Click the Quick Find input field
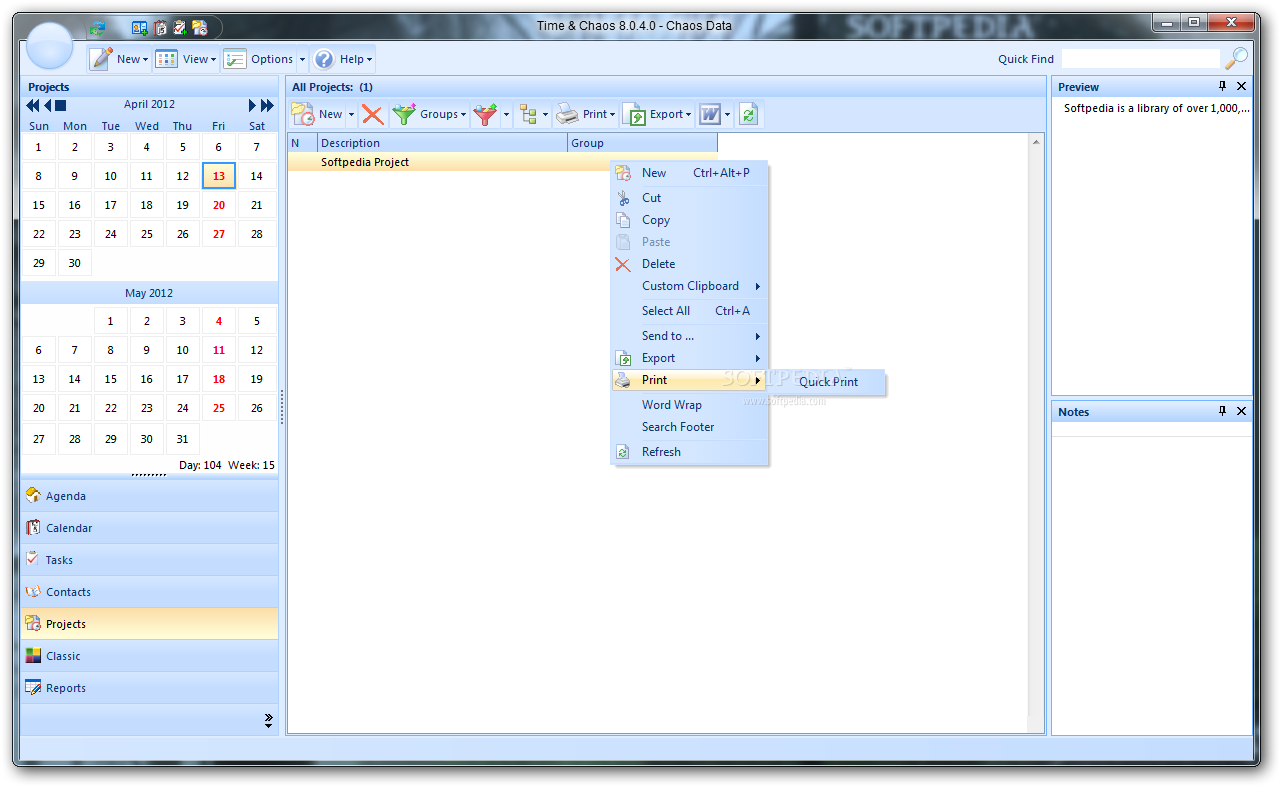The image size is (1281, 787). [x=1140, y=59]
